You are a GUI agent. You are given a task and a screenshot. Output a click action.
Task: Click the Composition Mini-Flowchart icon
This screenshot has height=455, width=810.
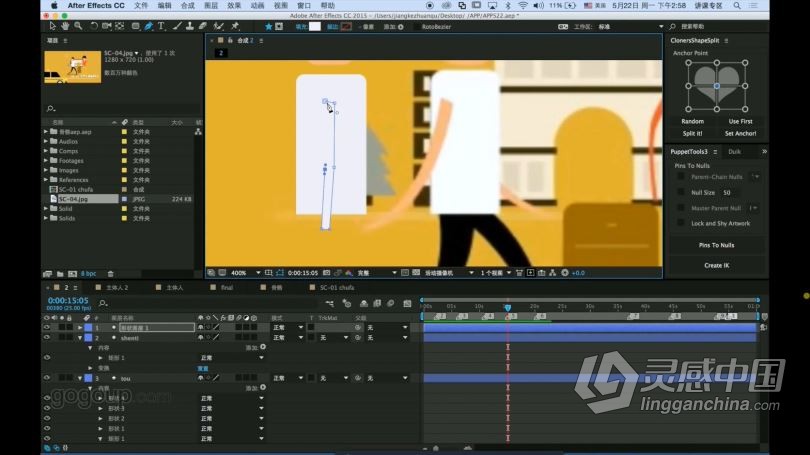coord(330,303)
